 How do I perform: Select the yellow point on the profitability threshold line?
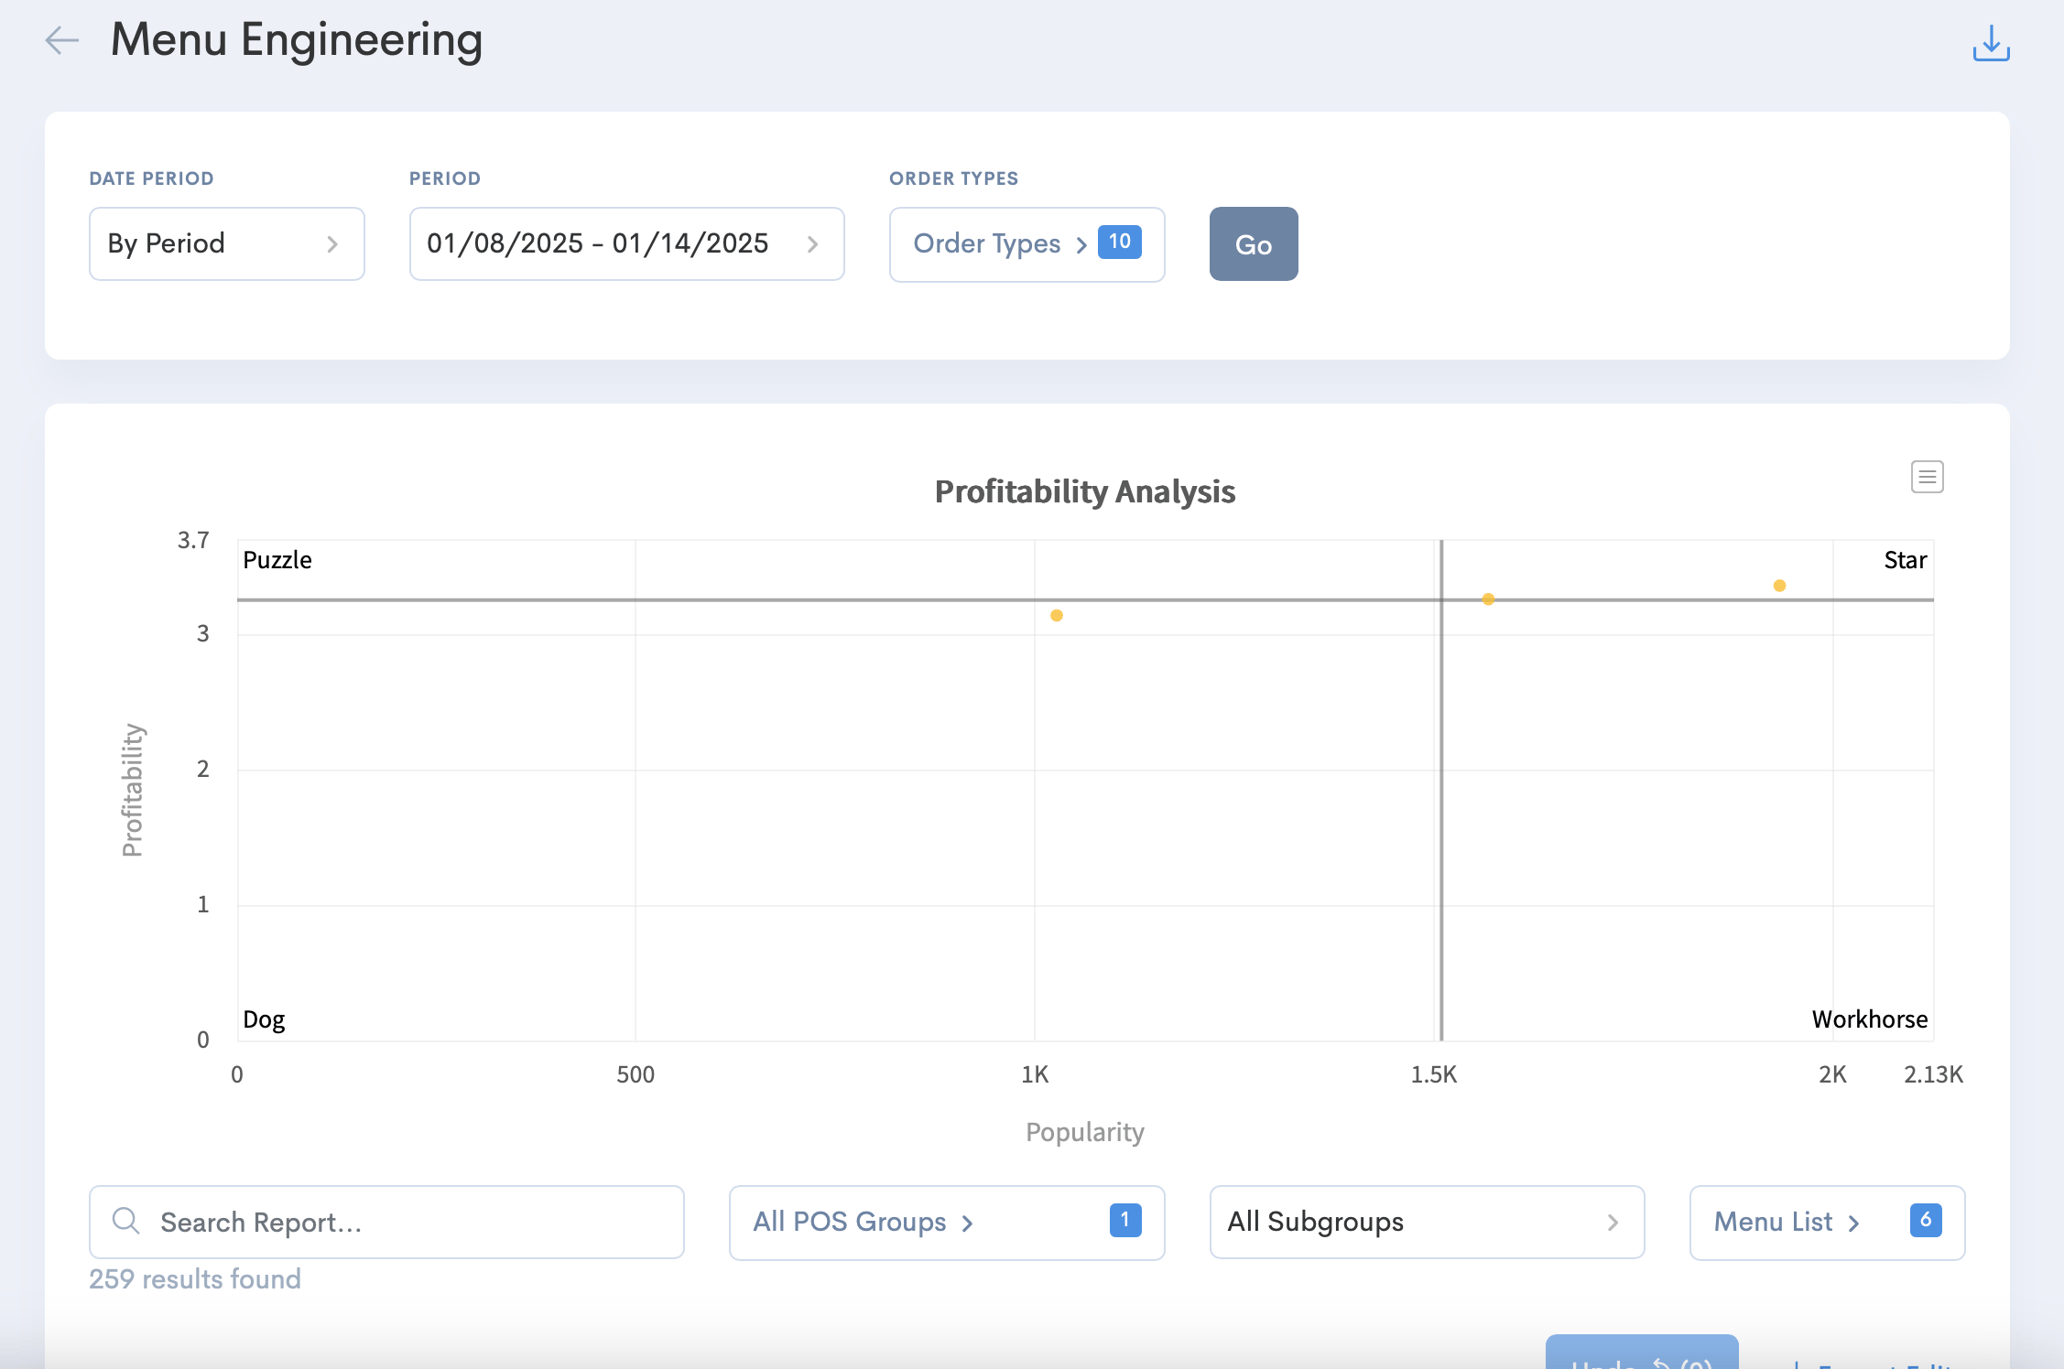click(x=1488, y=599)
